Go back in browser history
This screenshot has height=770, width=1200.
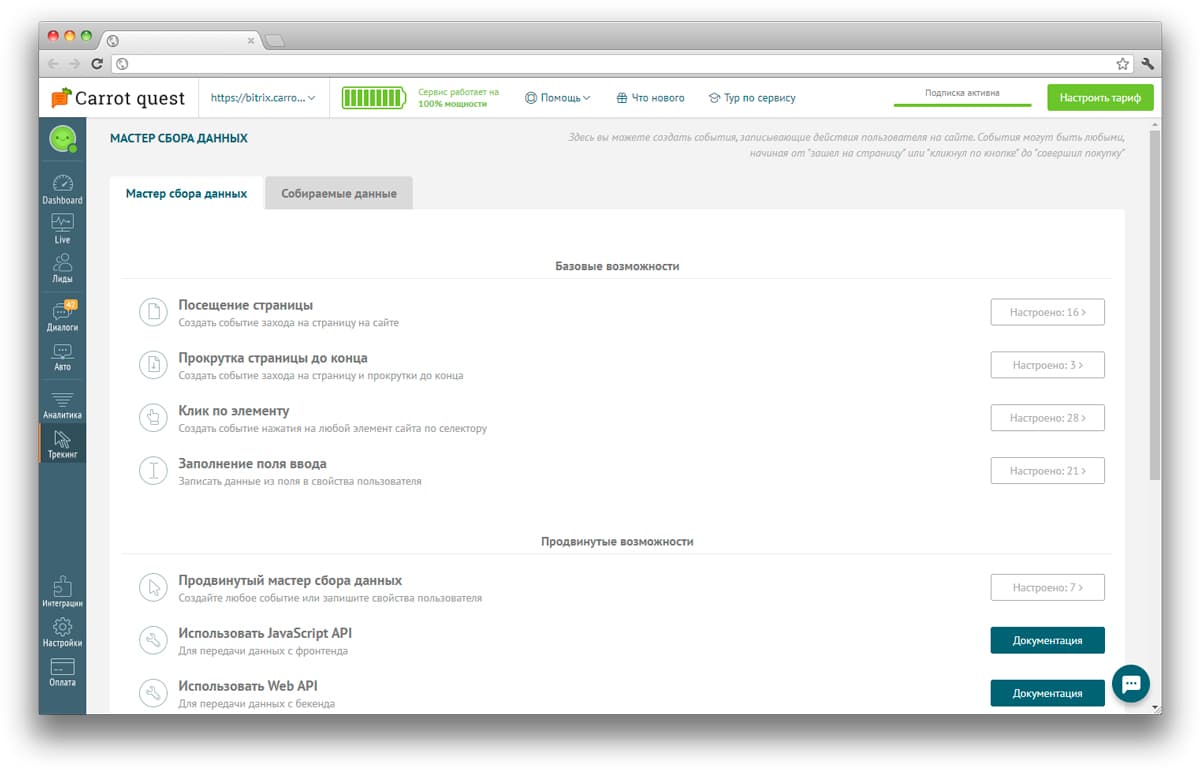tap(54, 63)
